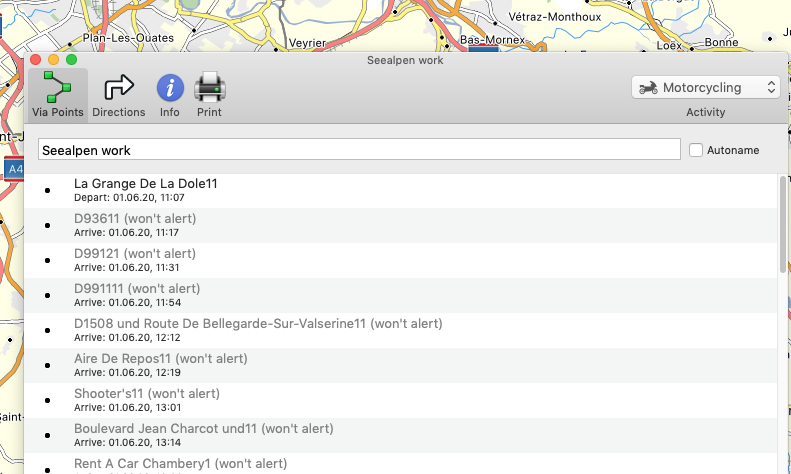
Task: Click the Activity dropdown stepper arrows
Action: tap(771, 88)
